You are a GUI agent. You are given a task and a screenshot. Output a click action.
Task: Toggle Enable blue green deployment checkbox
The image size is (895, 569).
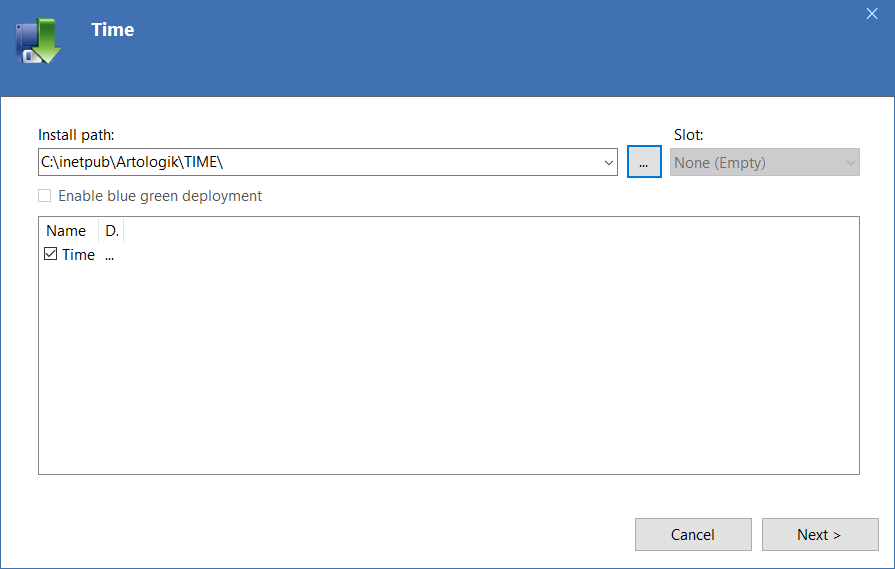tap(45, 196)
